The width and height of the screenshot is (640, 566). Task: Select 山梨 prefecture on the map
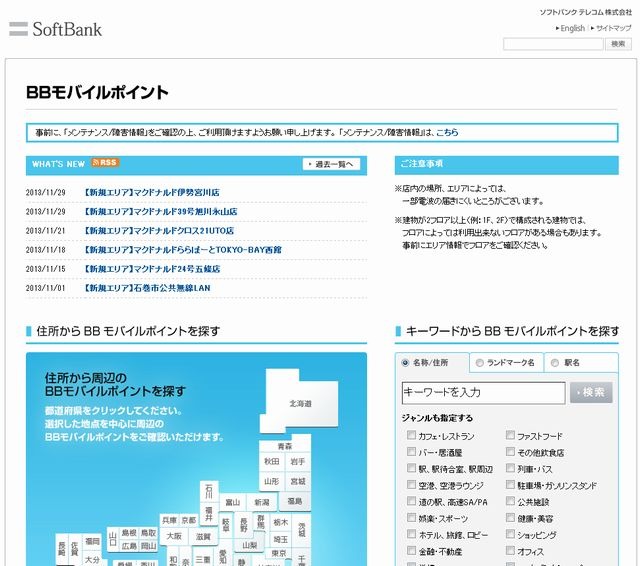(x=250, y=545)
